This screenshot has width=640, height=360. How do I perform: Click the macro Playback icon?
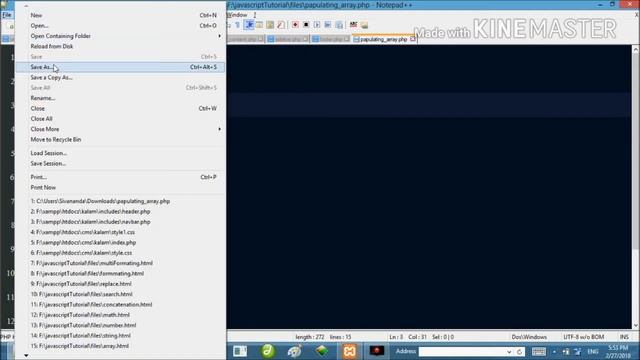point(317,25)
